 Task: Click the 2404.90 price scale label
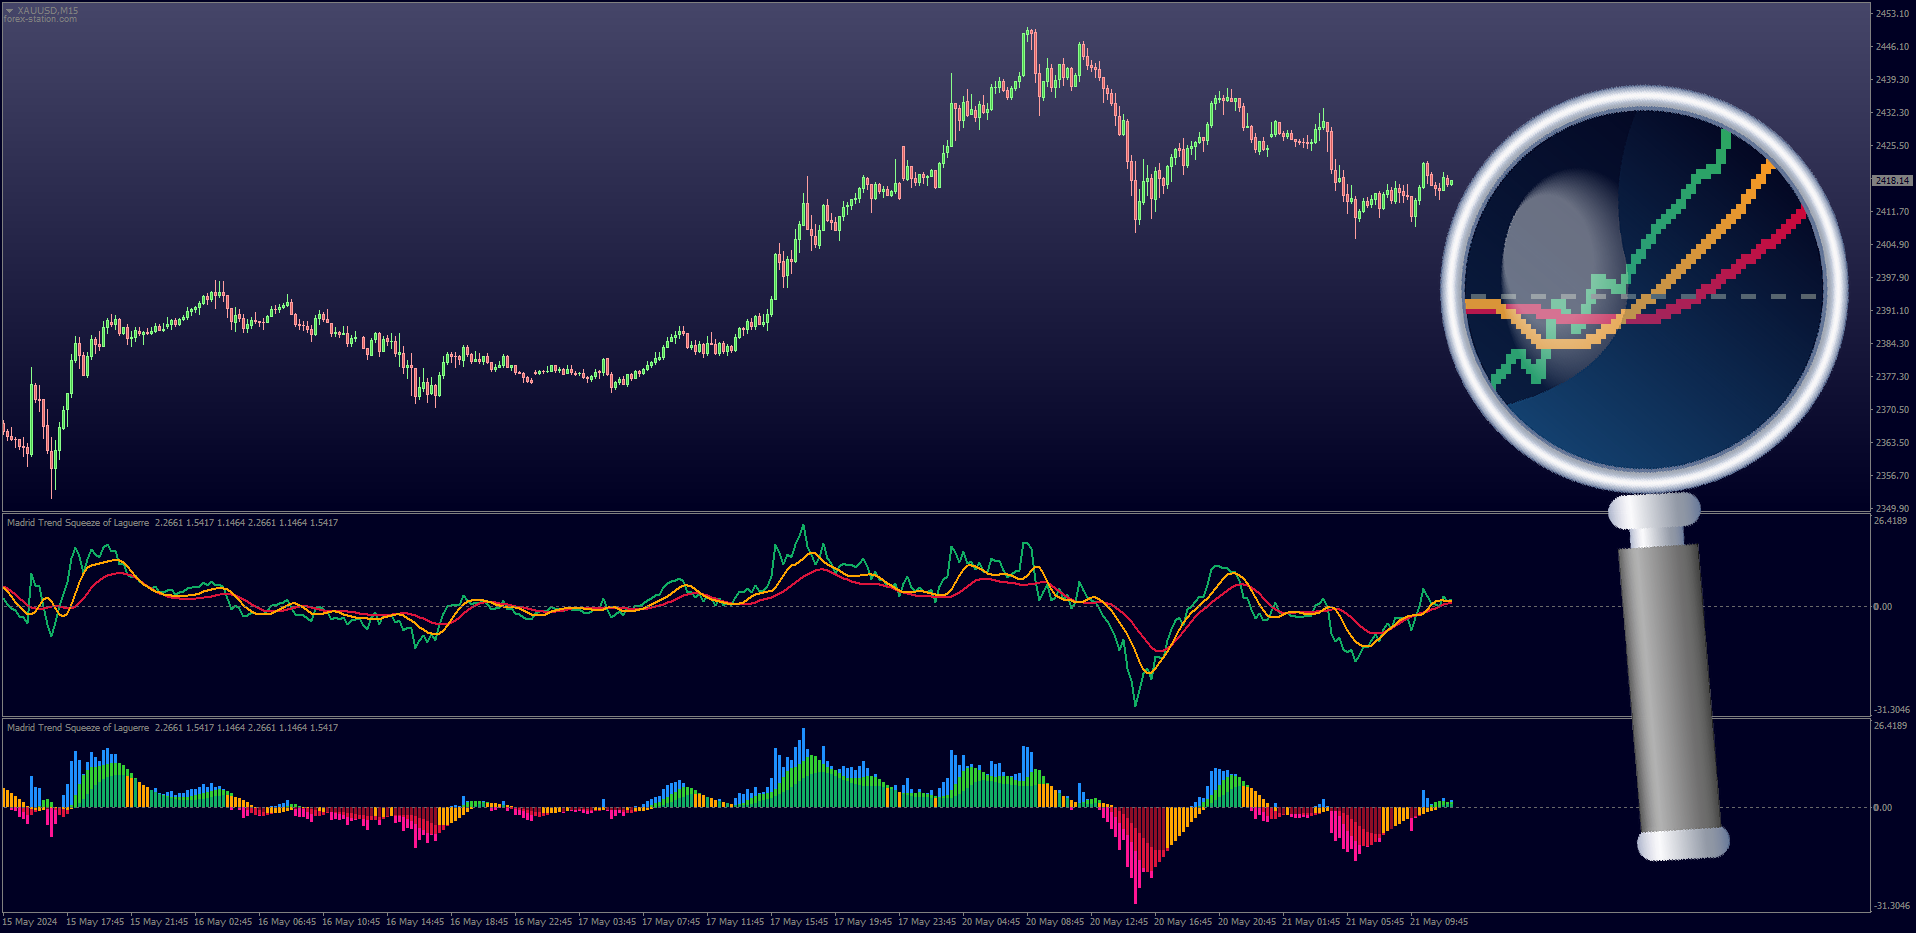1892,245
